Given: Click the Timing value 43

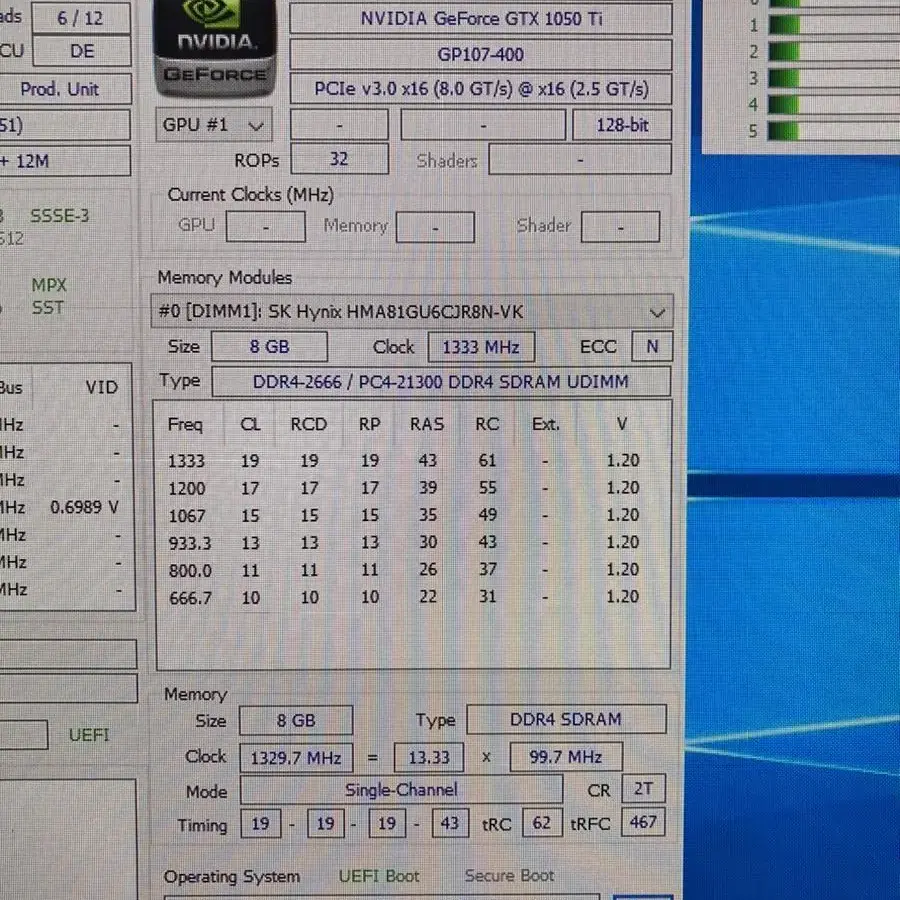Looking at the screenshot, I should click(x=450, y=823).
